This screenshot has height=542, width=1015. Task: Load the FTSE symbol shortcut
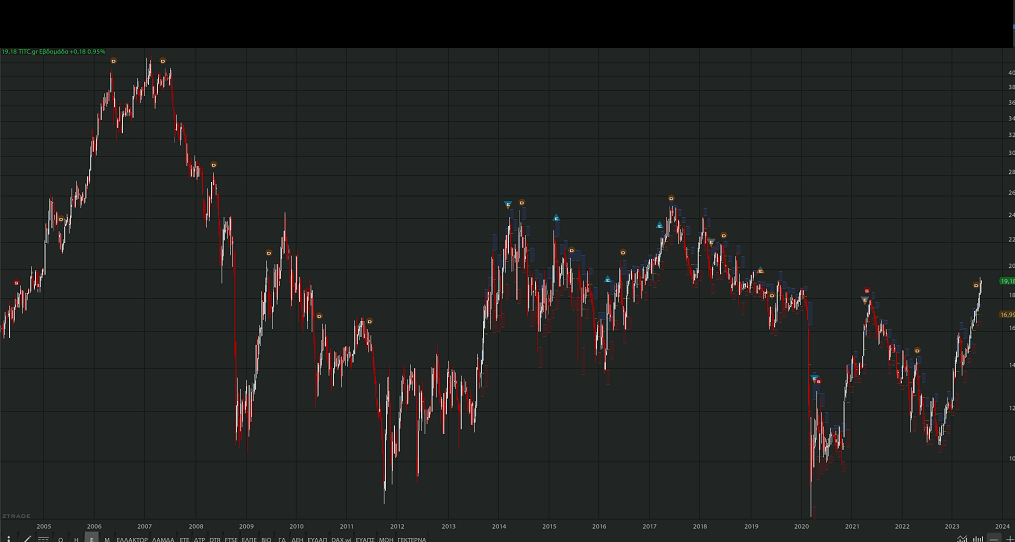click(231, 539)
